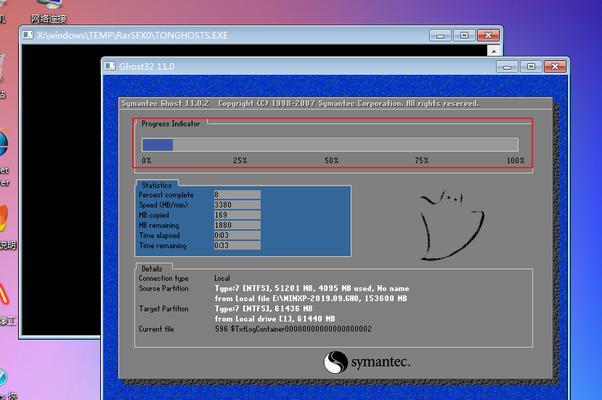Click the Symantec Ghost 11.0.2 copyright header
The width and height of the screenshot is (602, 400).
(x=300, y=103)
